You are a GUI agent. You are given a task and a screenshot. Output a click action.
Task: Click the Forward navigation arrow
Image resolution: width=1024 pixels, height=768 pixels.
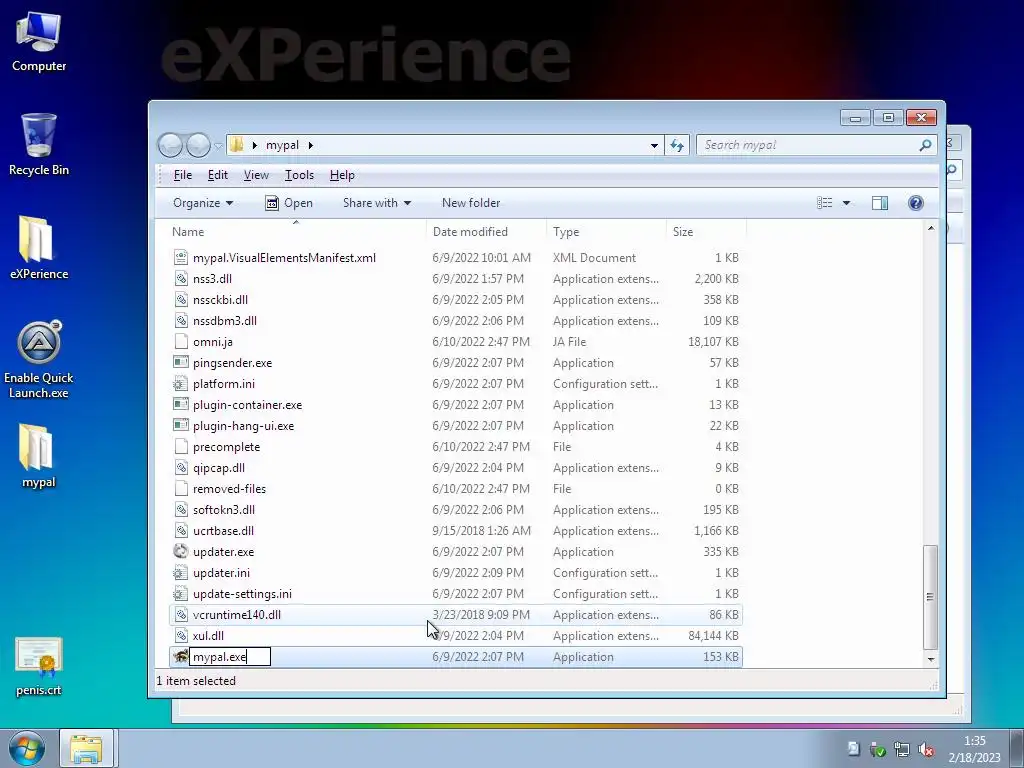click(198, 145)
